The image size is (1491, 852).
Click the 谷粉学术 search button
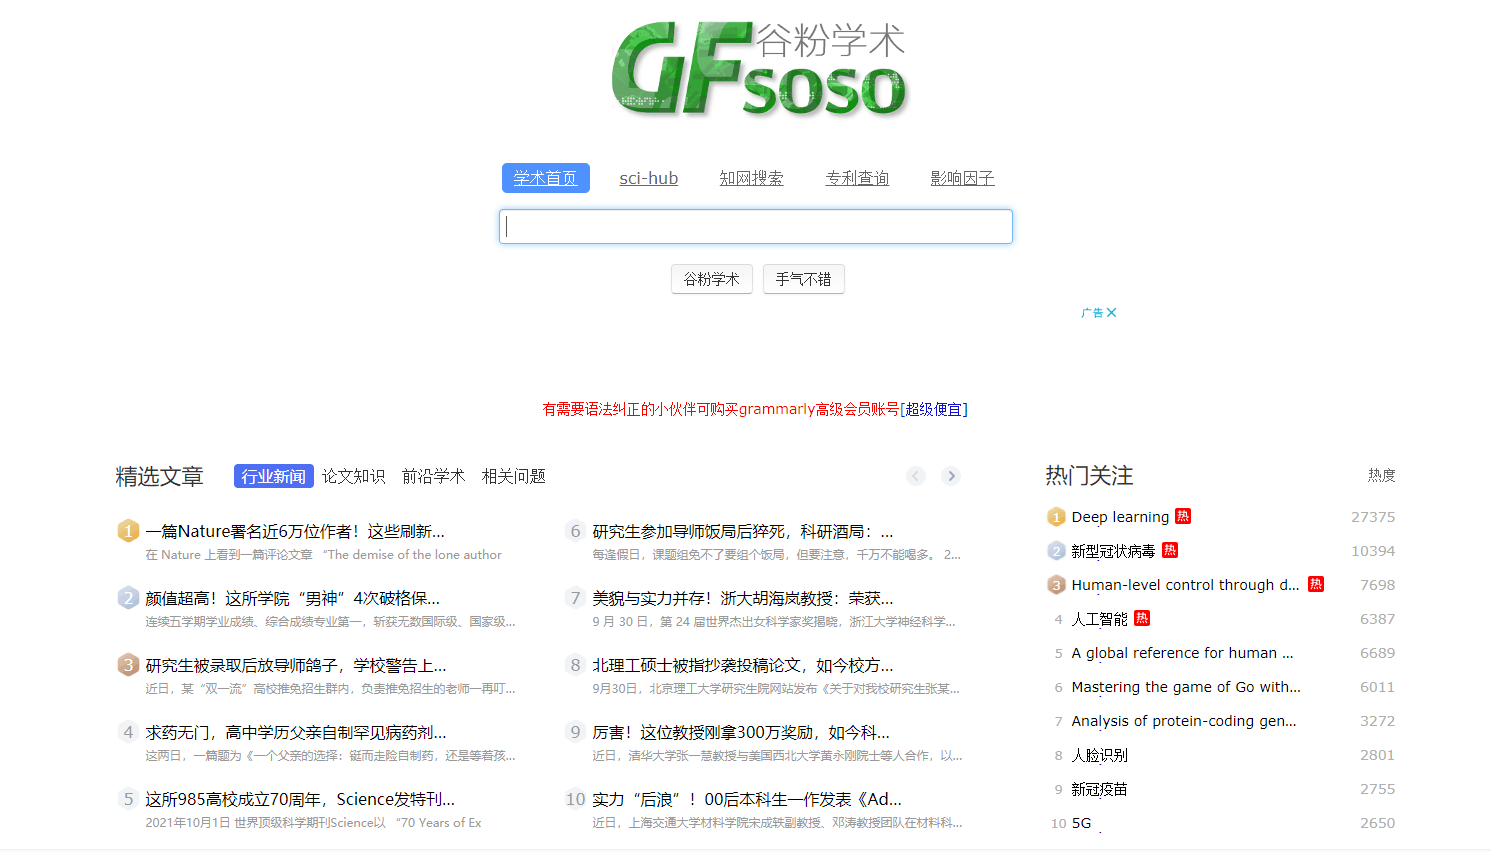(712, 279)
